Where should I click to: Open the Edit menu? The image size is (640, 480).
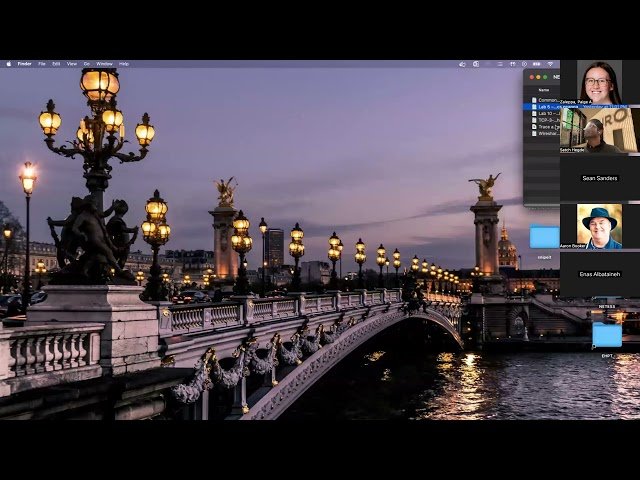(x=56, y=63)
